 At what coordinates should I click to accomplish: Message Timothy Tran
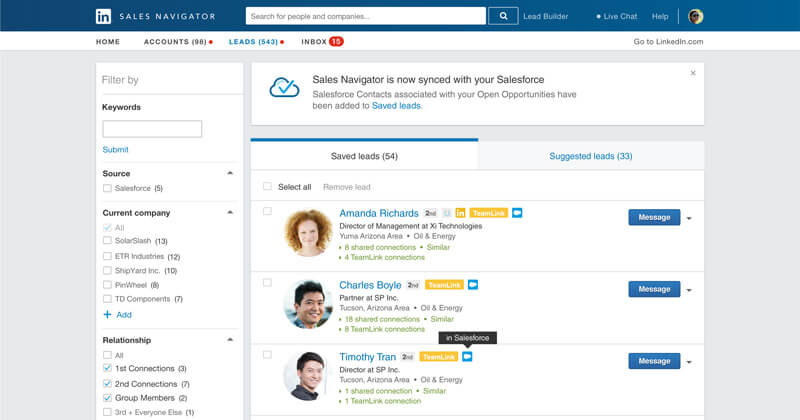654,361
